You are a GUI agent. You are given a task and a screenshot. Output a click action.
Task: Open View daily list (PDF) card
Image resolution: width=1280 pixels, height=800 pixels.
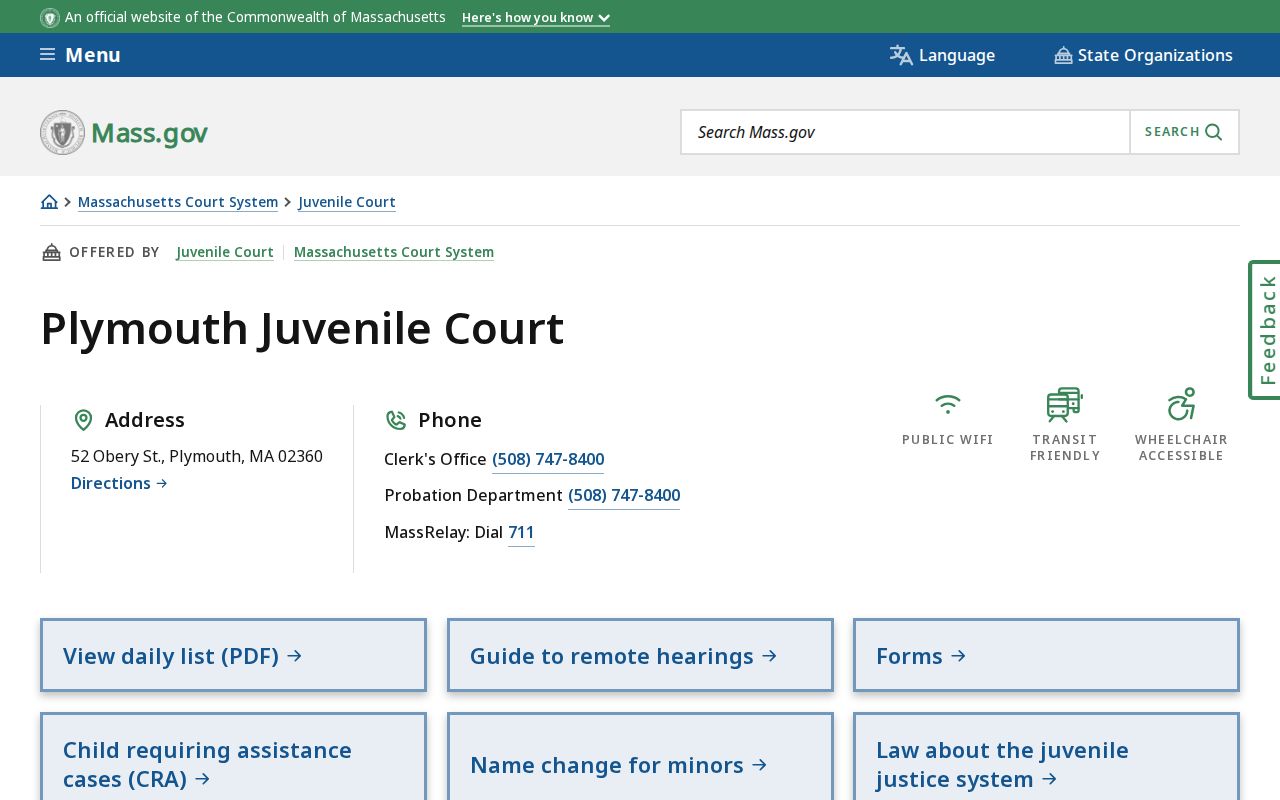pyautogui.click(x=233, y=655)
